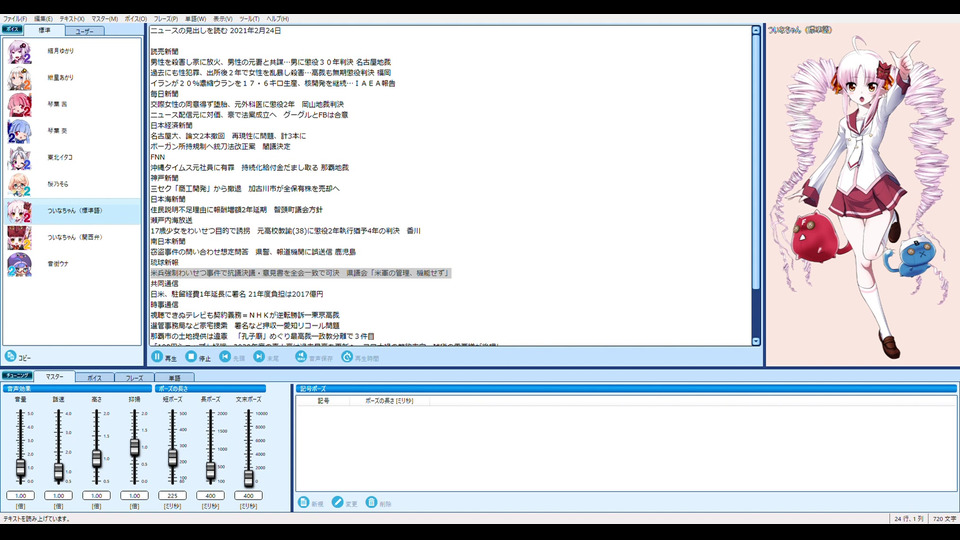Click the 高さ pitch slider handle
This screenshot has width=960, height=540.
[x=96, y=458]
